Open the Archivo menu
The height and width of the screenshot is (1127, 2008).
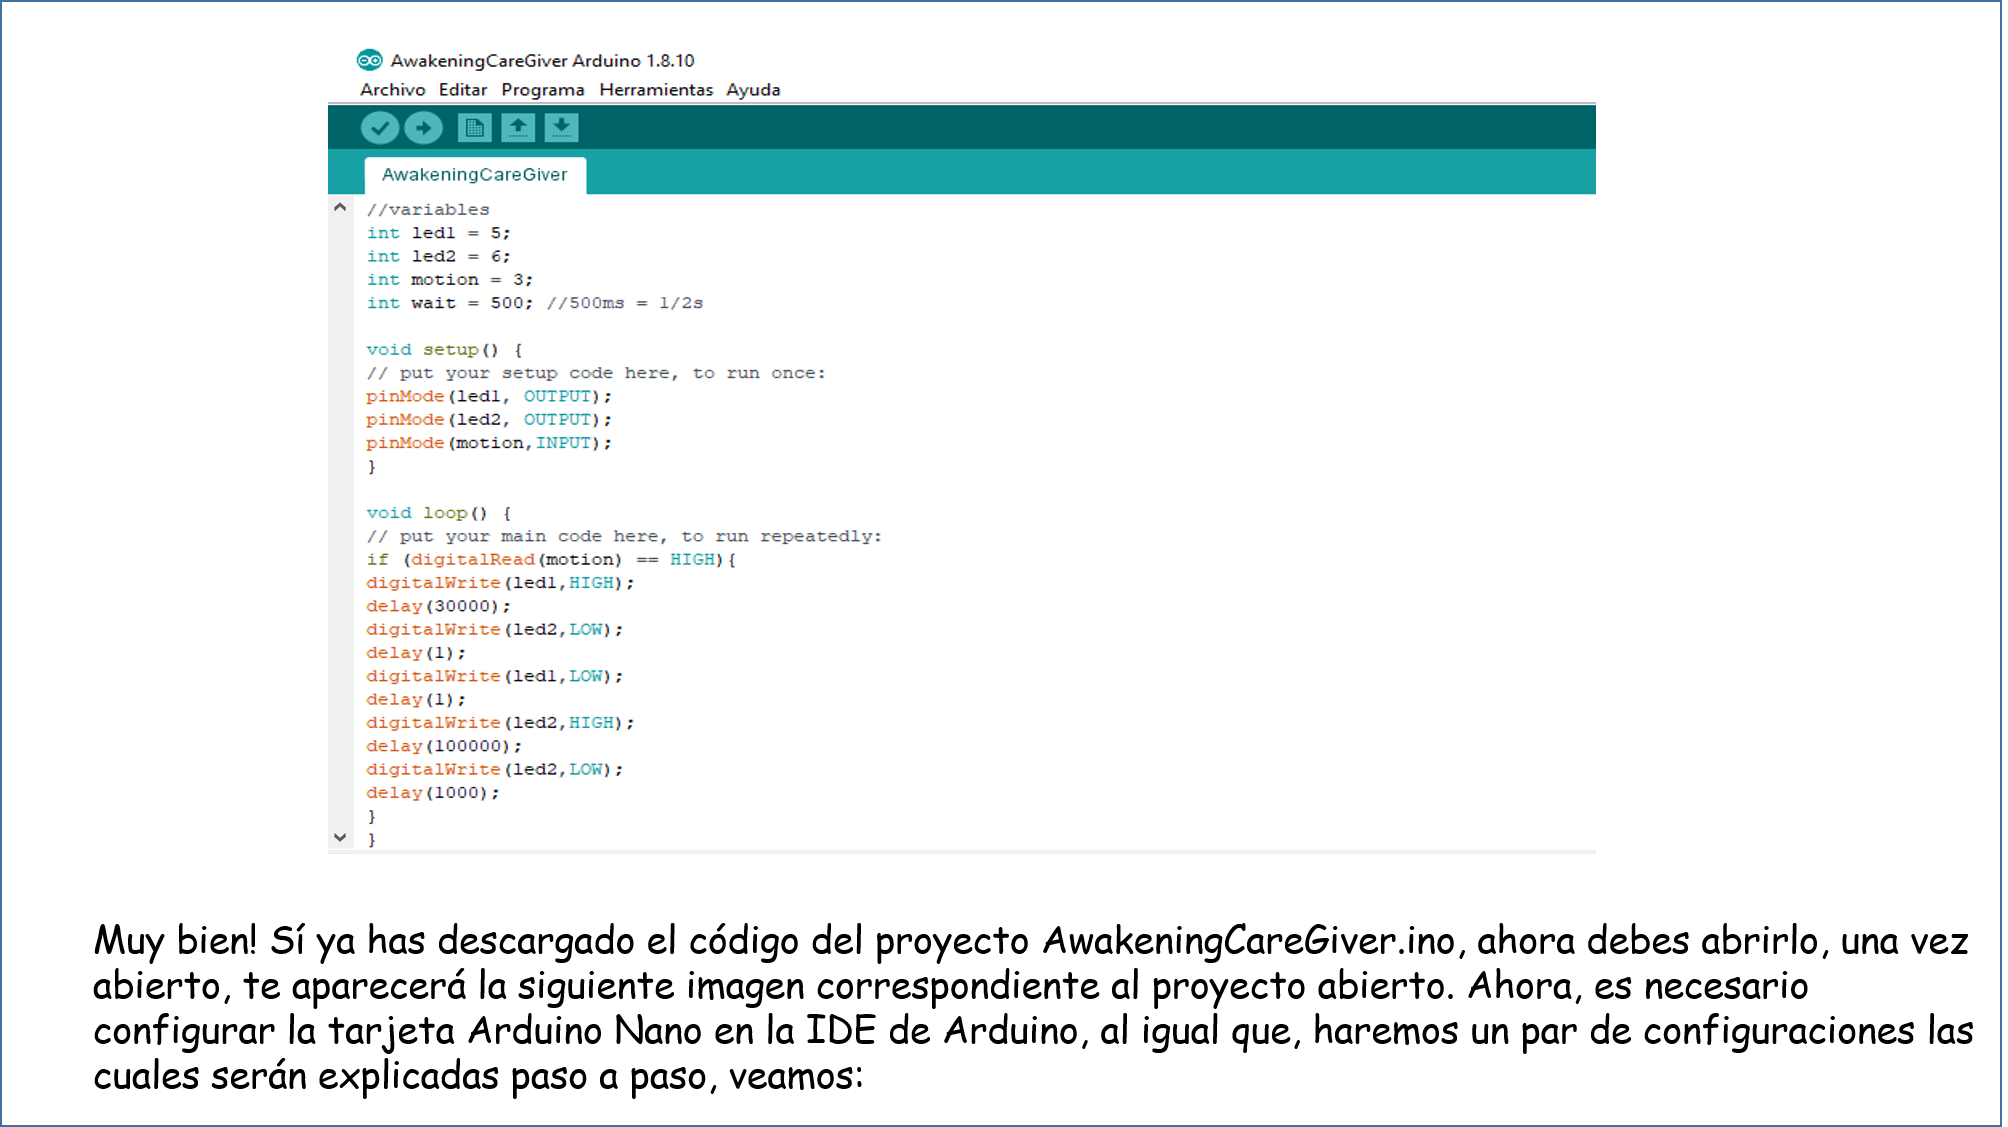(x=392, y=89)
